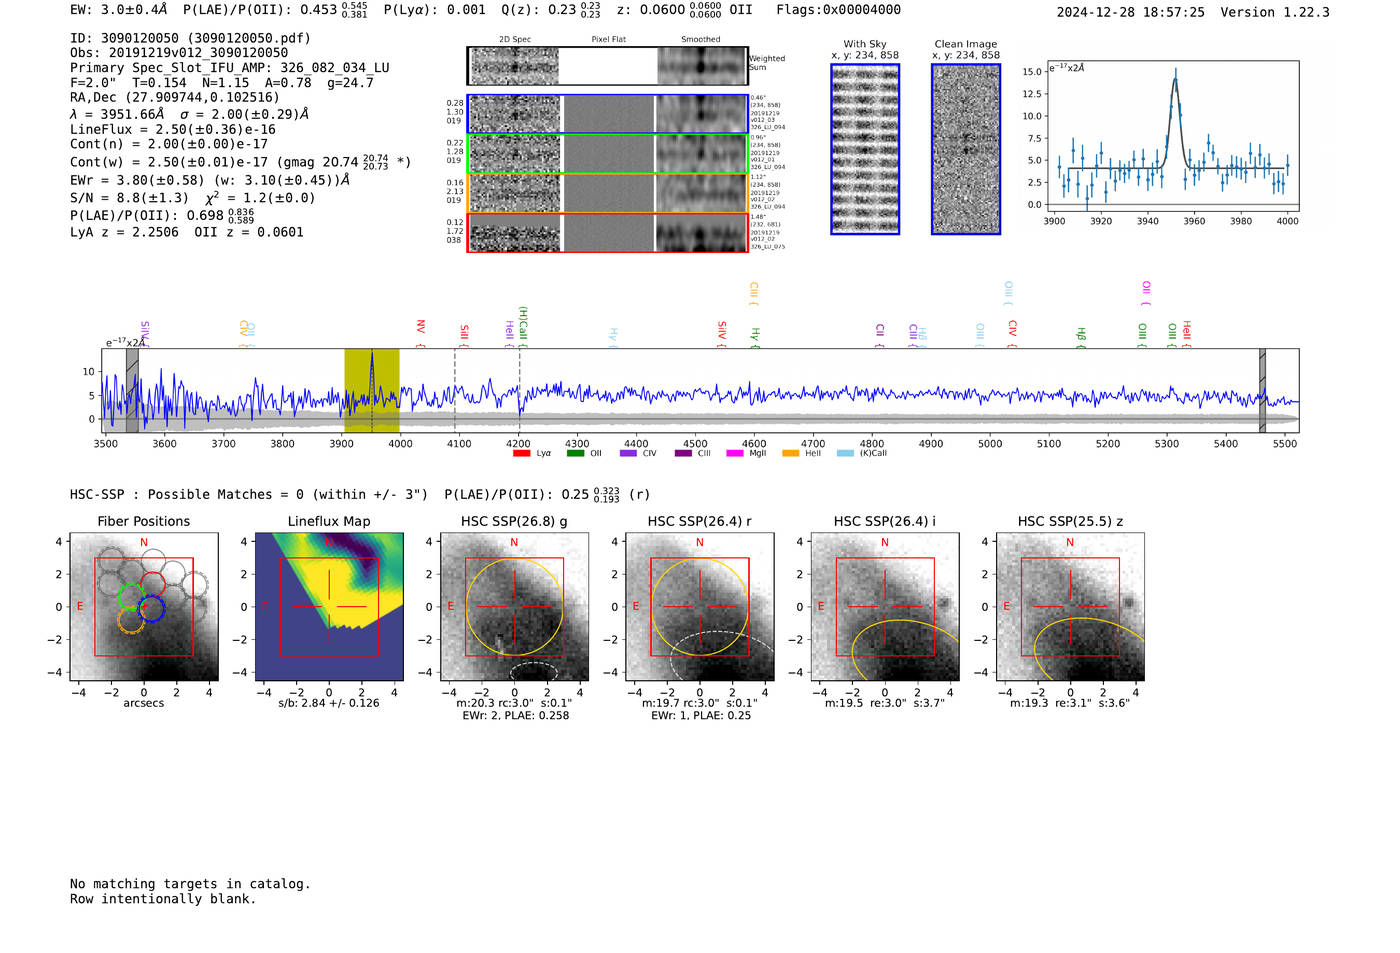Open the Lineflux Map panel
The width and height of the screenshot is (1400, 953).
[x=329, y=607]
